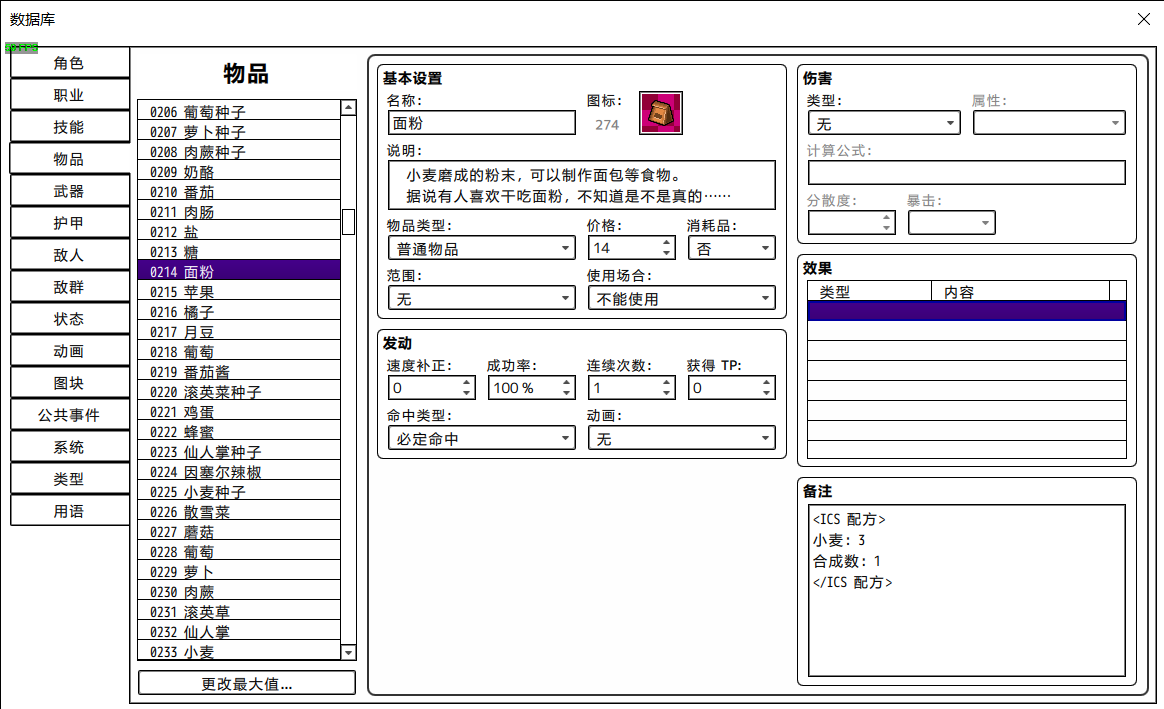Click the 名称 input field
Viewport: 1164px width, 709px height.
[x=482, y=122]
